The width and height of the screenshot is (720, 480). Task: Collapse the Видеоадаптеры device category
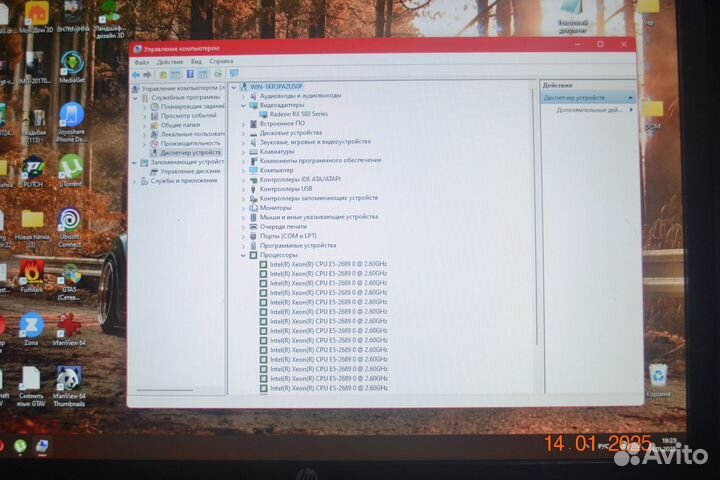pyautogui.click(x=243, y=105)
